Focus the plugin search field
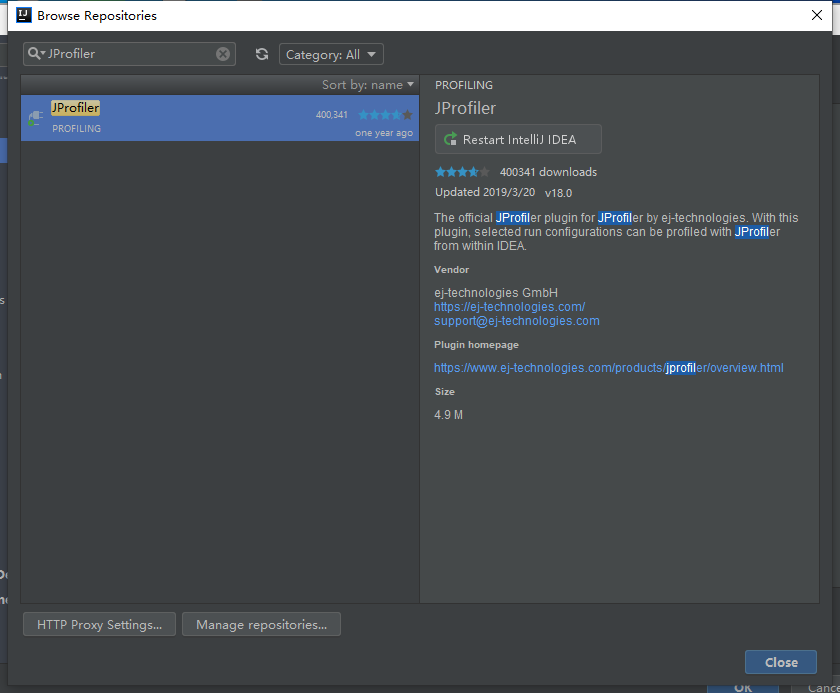This screenshot has width=840, height=693. coord(130,54)
